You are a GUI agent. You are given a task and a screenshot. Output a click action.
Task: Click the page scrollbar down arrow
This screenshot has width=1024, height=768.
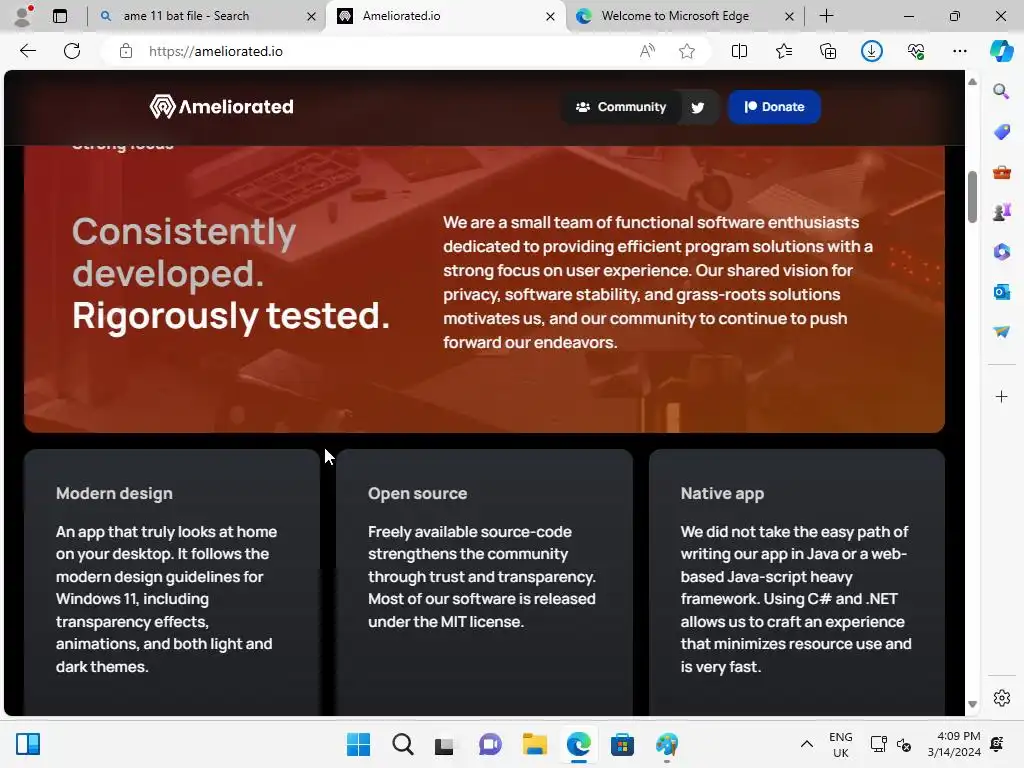[x=972, y=704]
